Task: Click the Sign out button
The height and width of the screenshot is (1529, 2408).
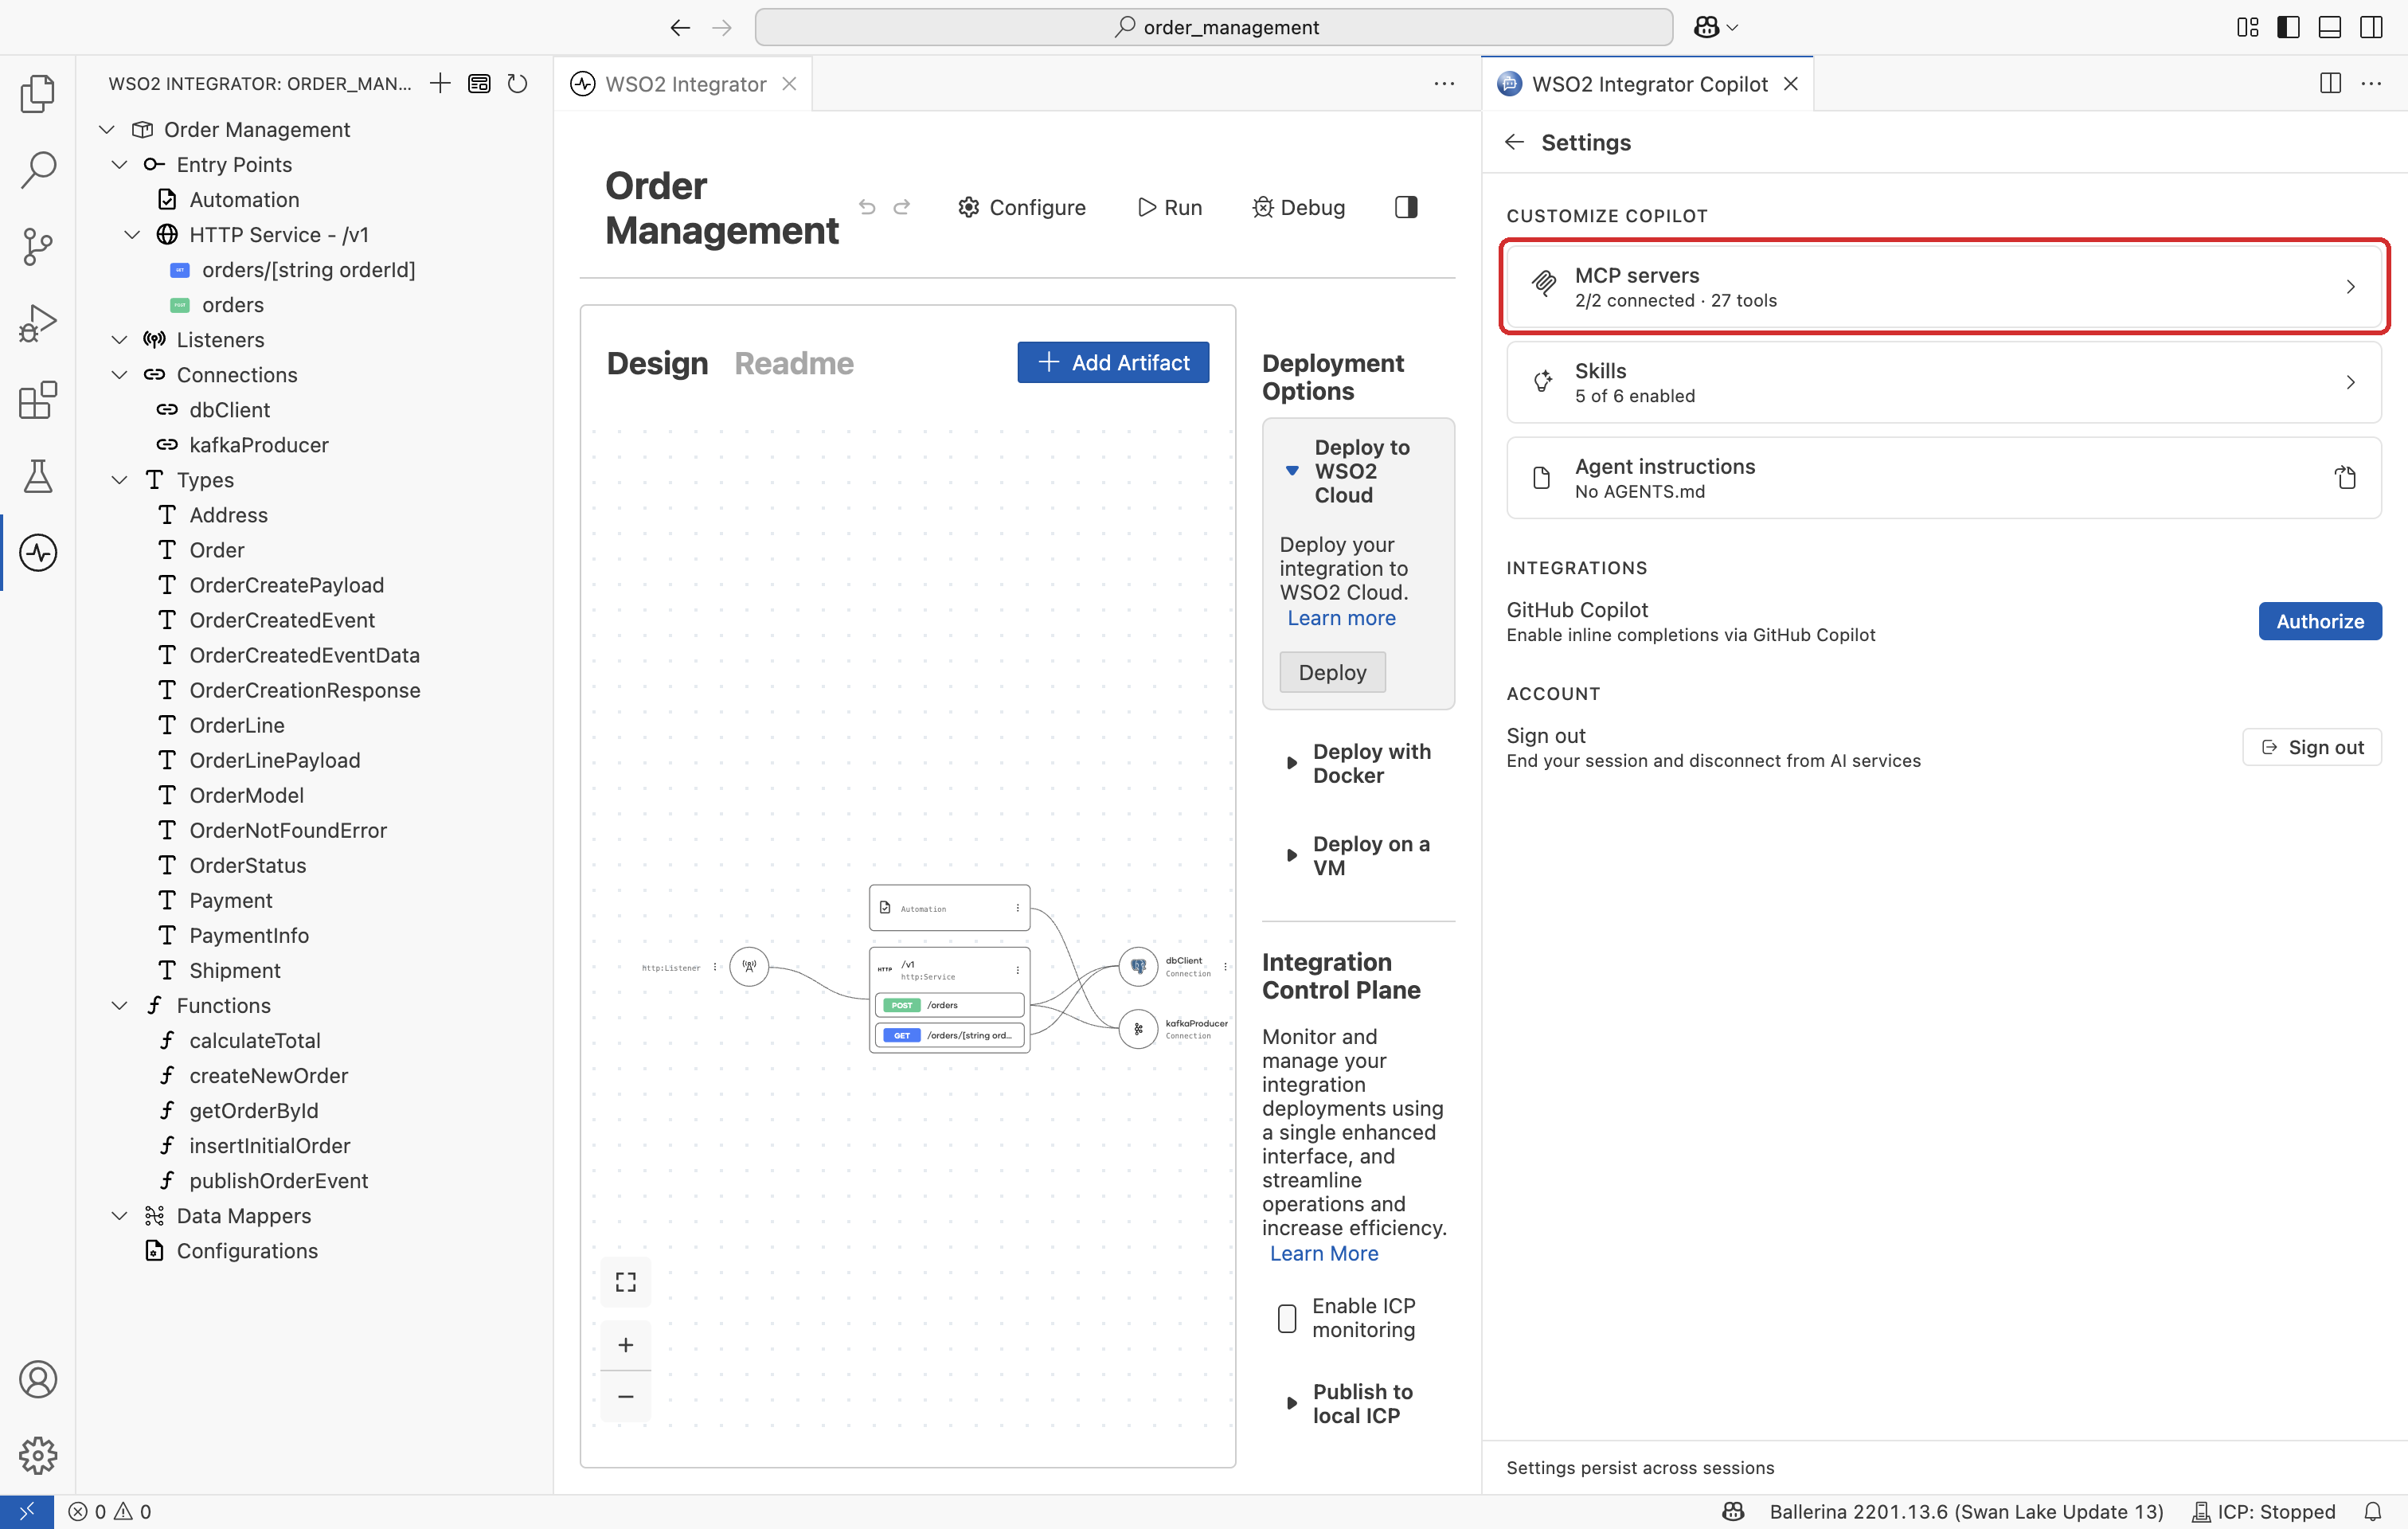Action: (2312, 747)
